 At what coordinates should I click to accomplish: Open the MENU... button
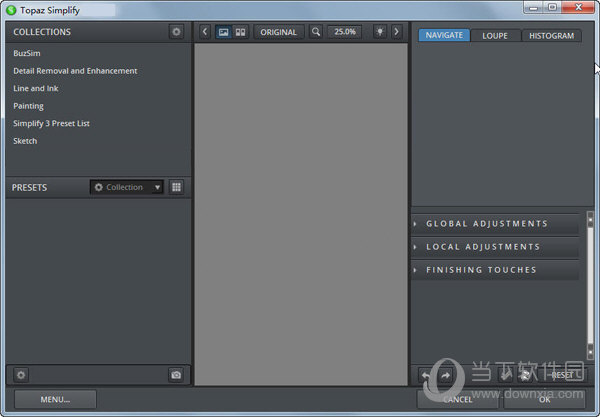pos(55,399)
